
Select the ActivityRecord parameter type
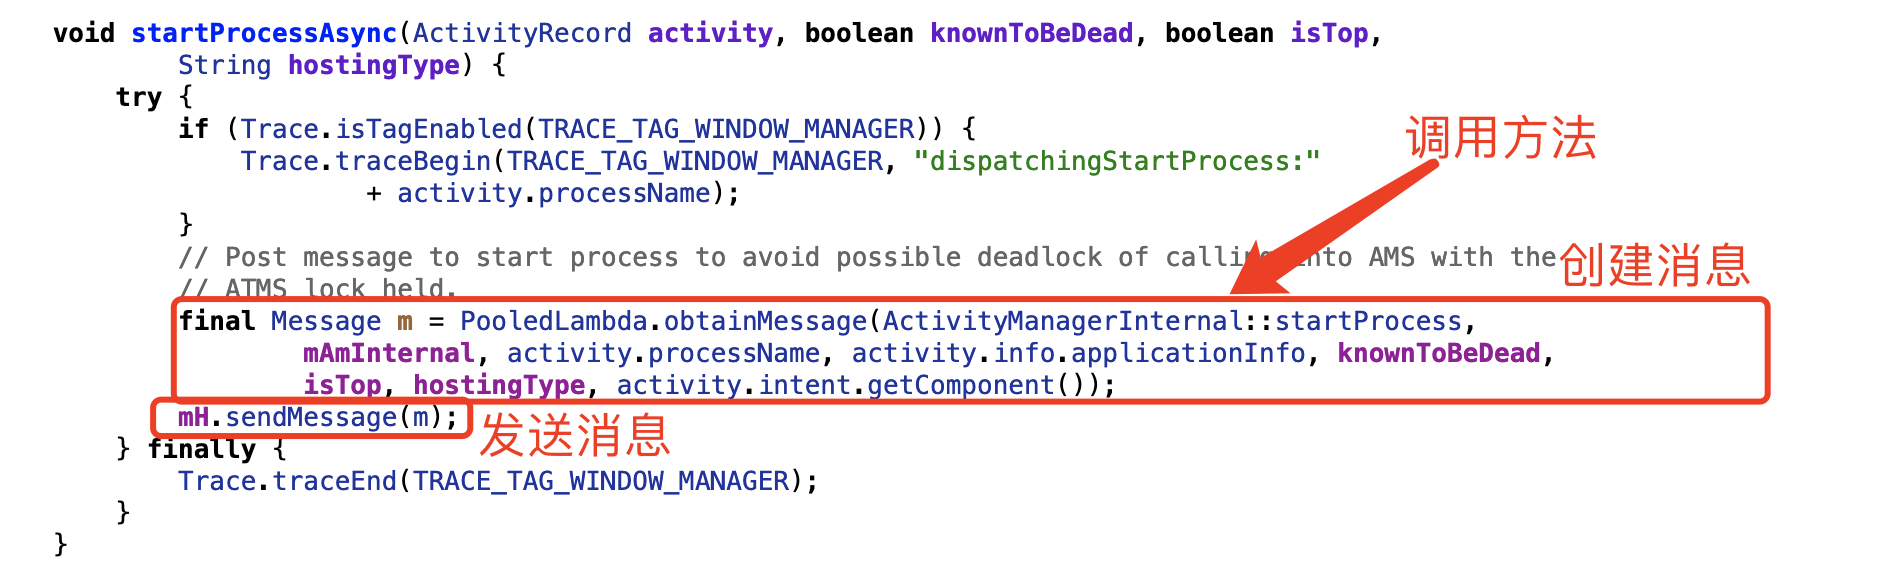522,33
